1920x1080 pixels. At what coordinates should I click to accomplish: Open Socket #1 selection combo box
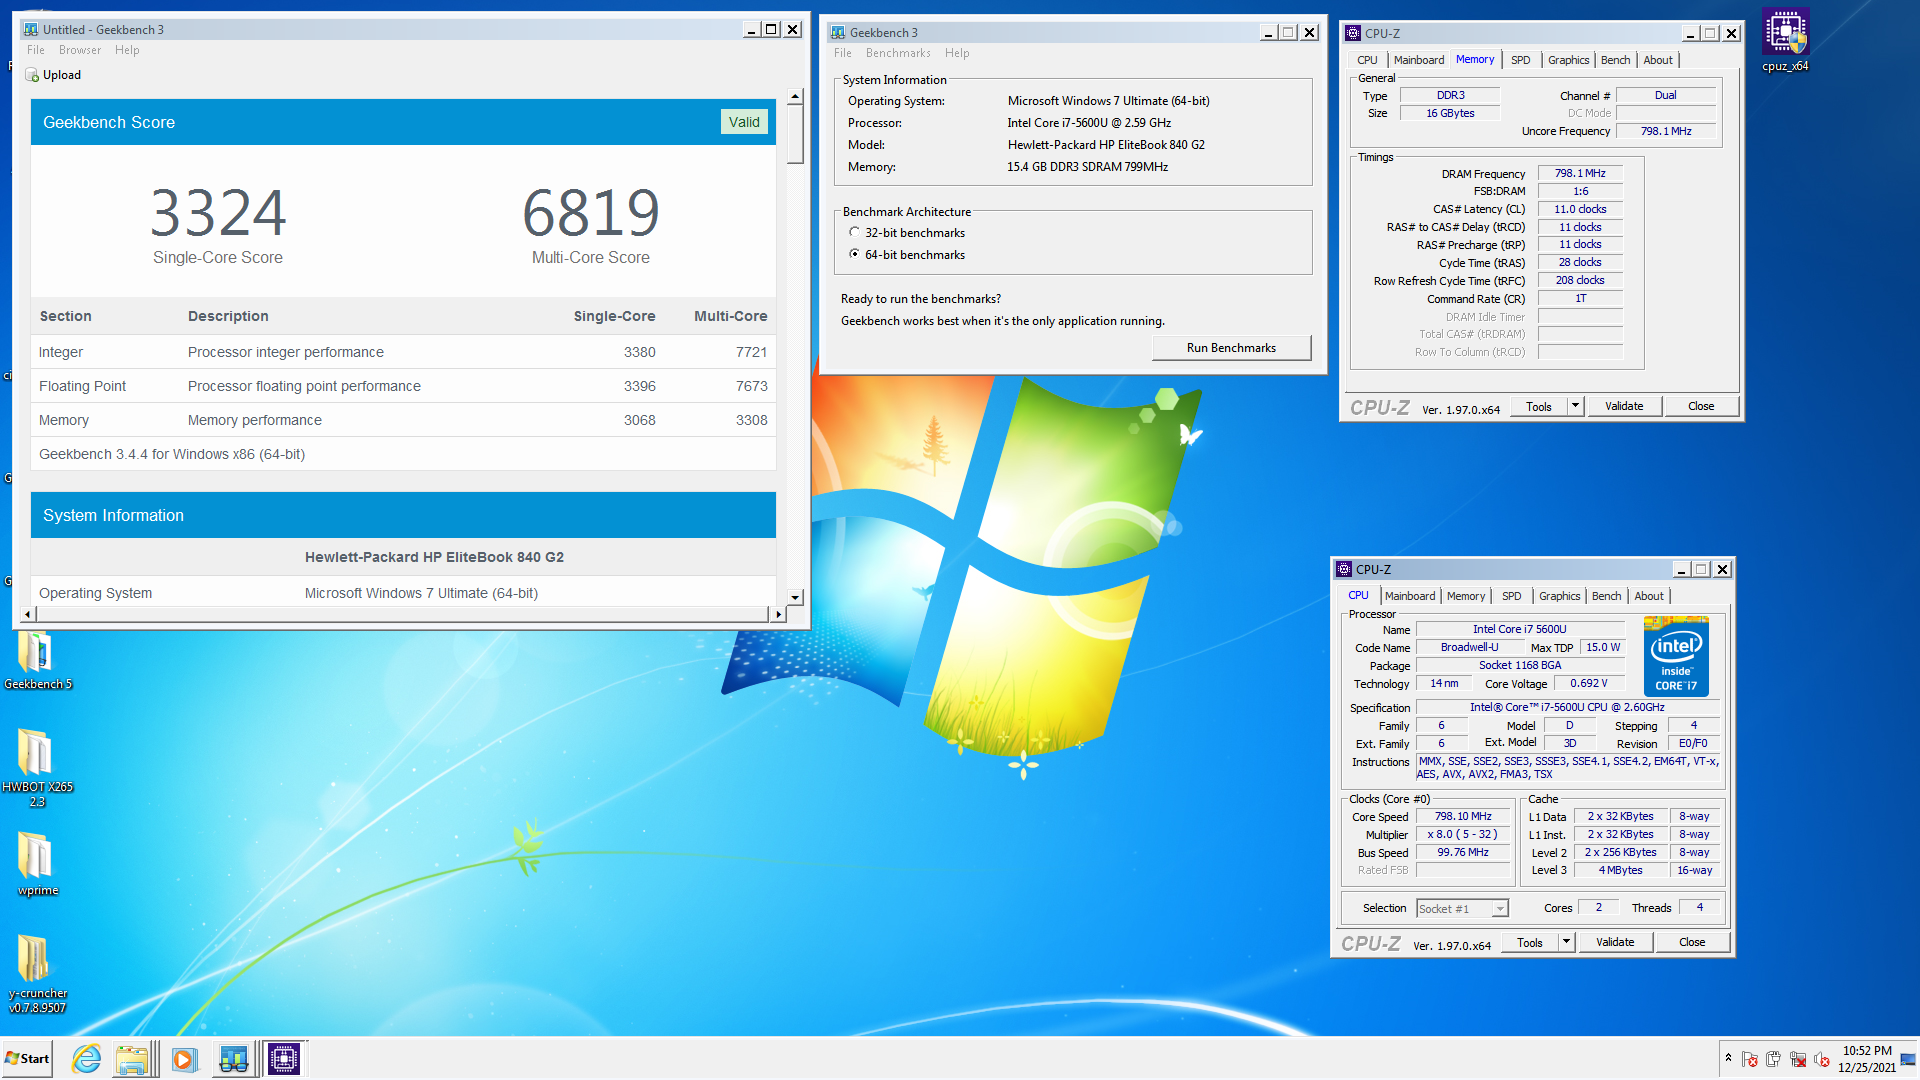[x=1462, y=908]
